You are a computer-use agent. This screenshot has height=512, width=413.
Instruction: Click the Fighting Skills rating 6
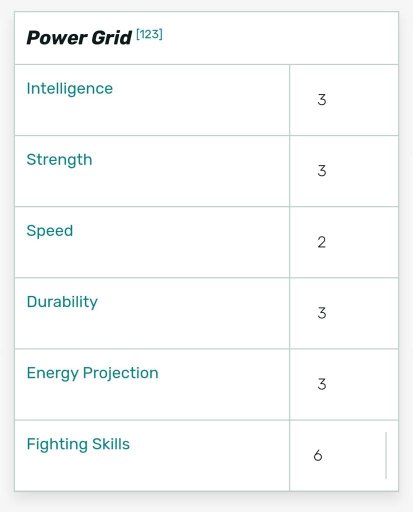[318, 456]
